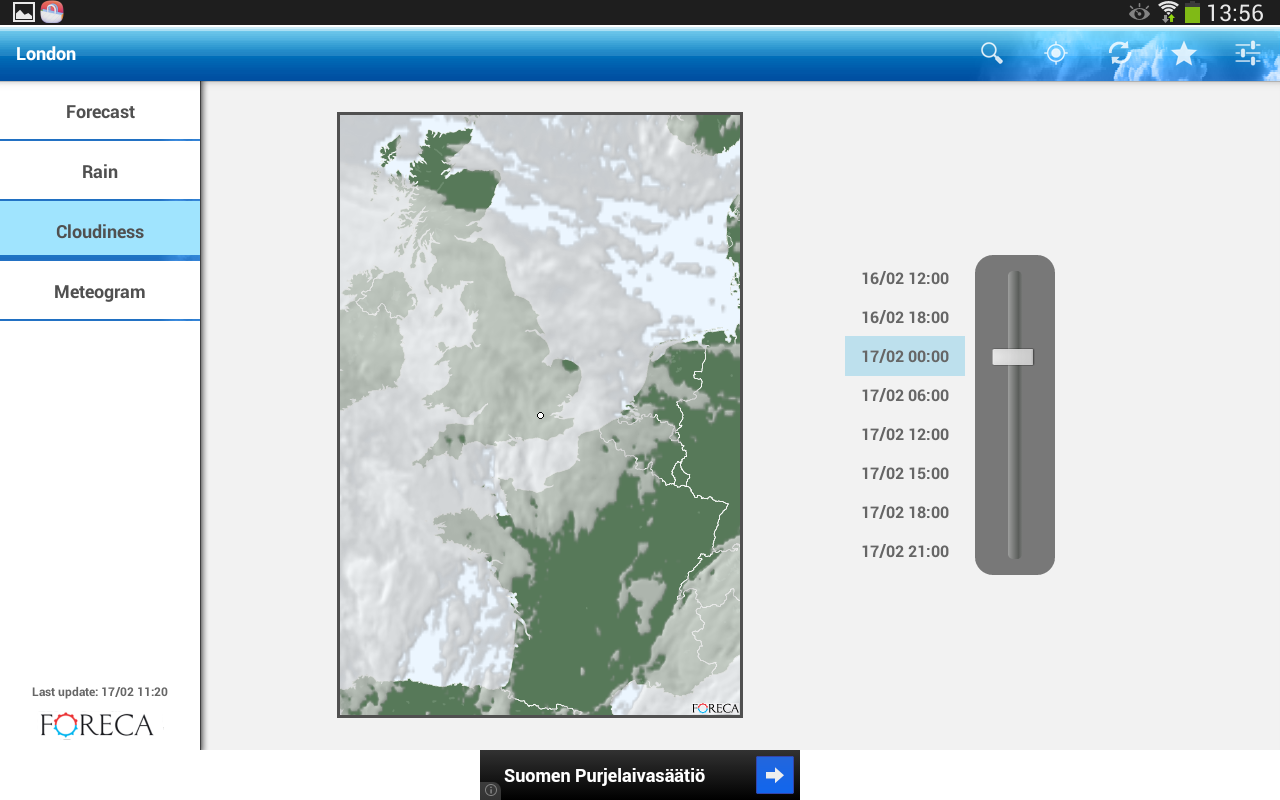Viewport: 1280px width, 800px height.
Task: Select the 16/02 12:00 time step
Action: click(x=905, y=278)
